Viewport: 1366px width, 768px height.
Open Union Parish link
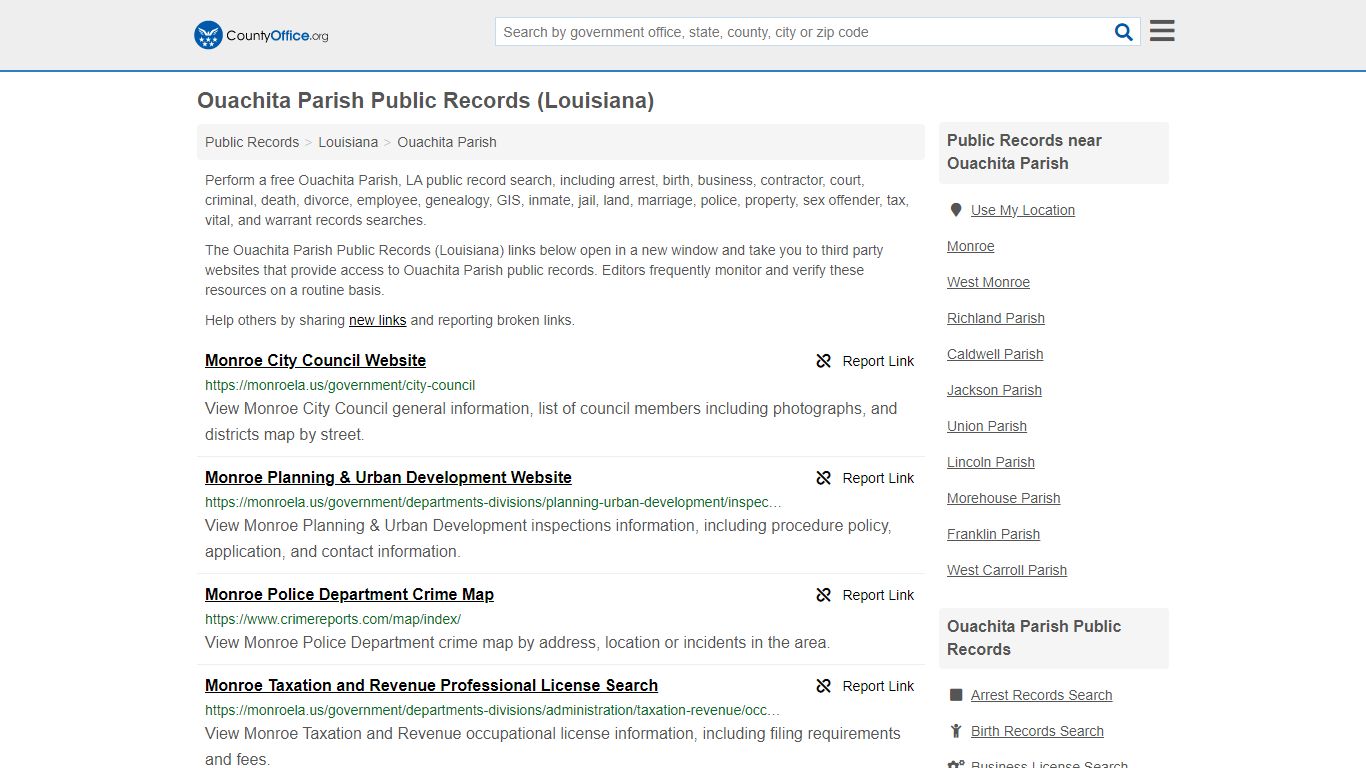point(987,426)
